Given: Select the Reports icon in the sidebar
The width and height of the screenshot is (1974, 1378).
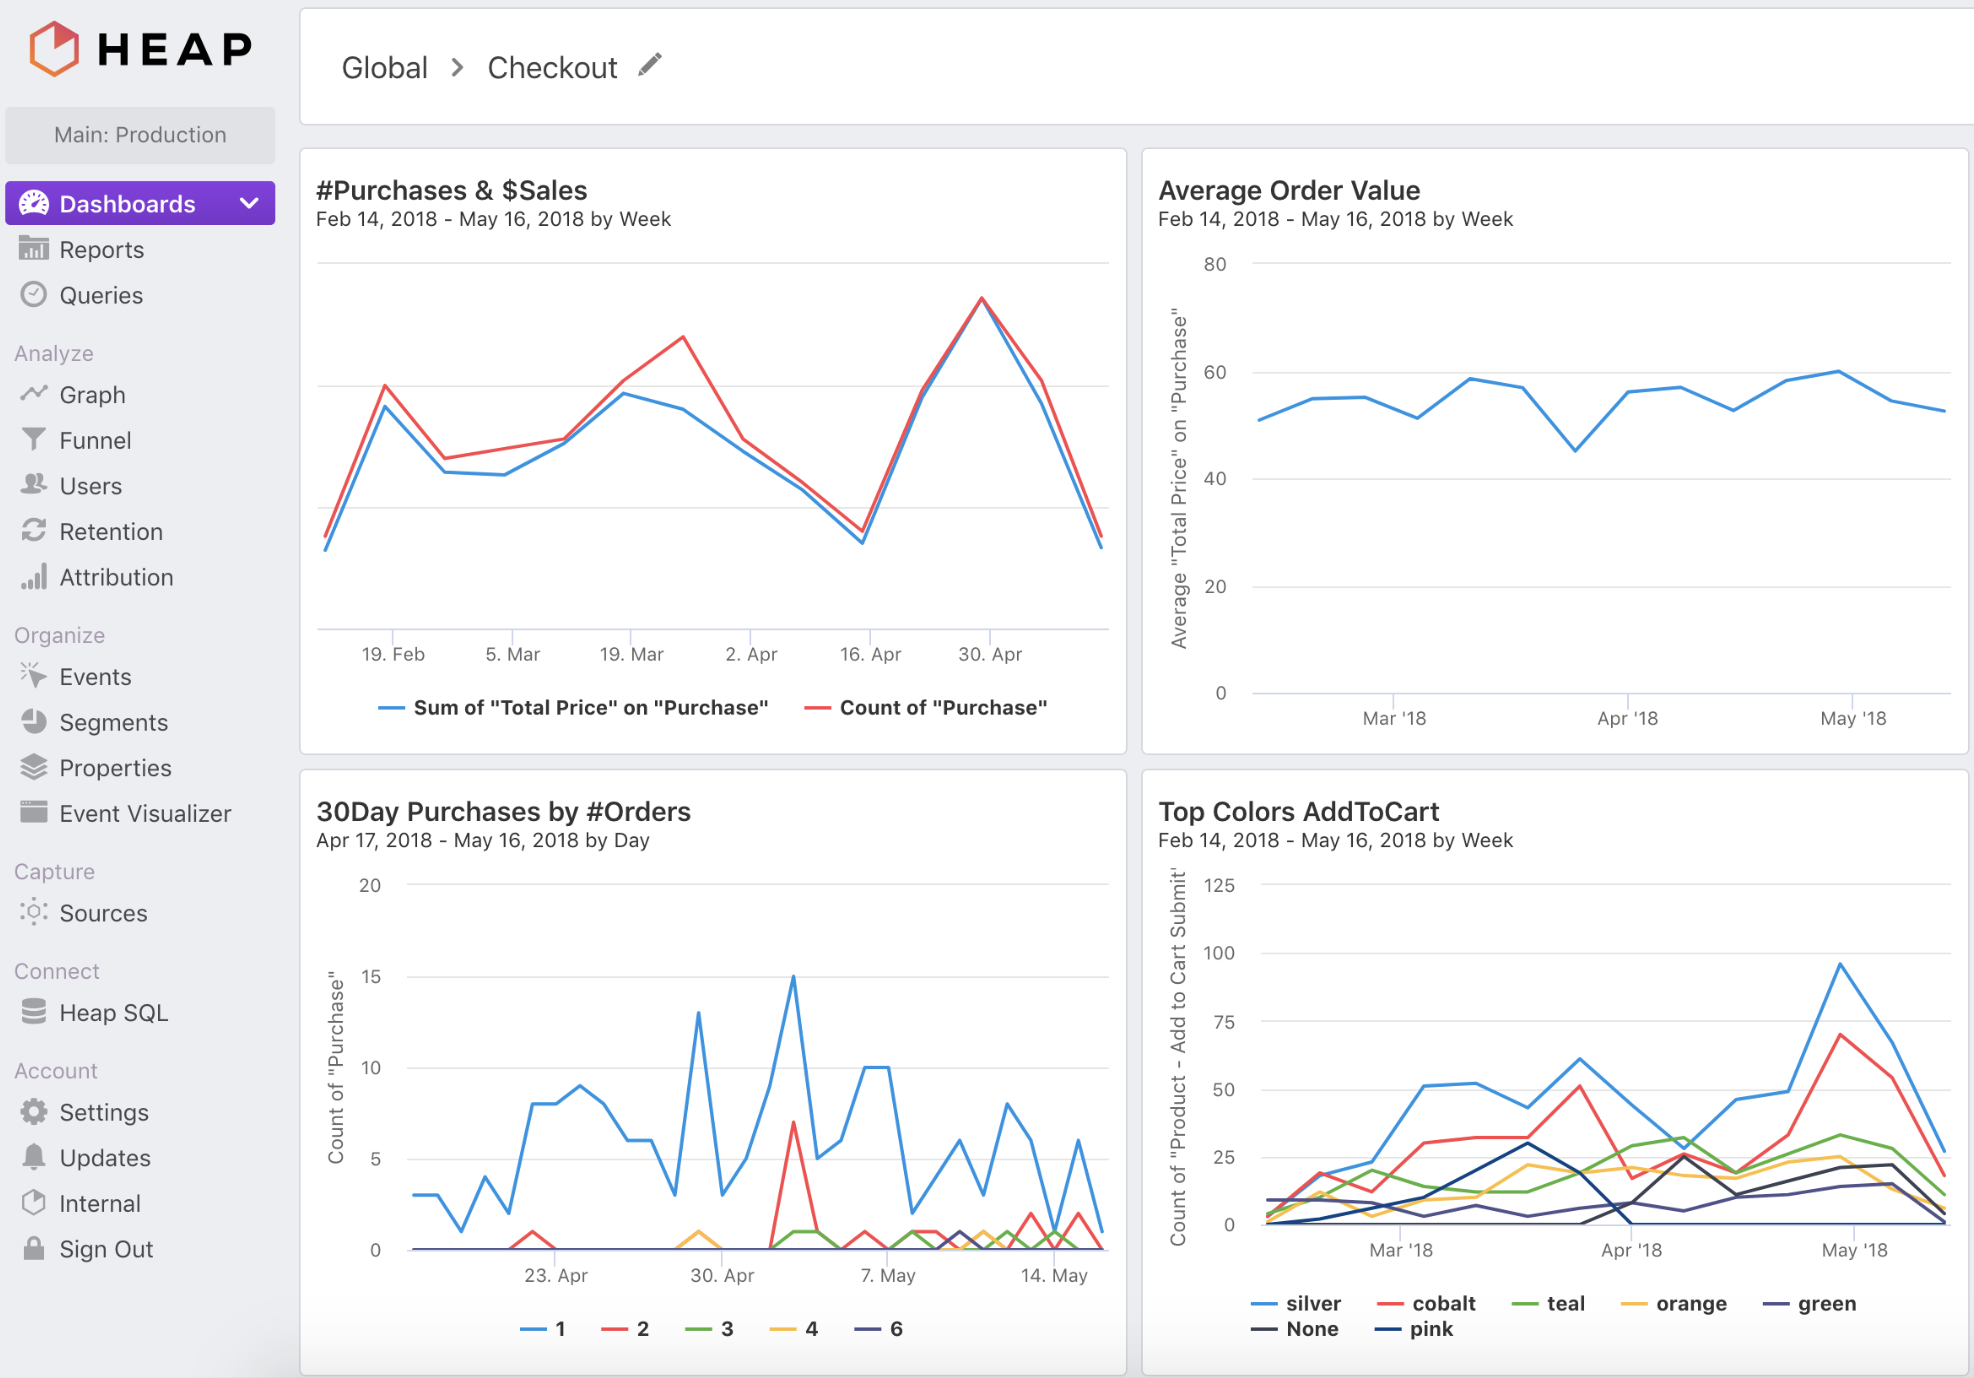Looking at the screenshot, I should pos(33,249).
